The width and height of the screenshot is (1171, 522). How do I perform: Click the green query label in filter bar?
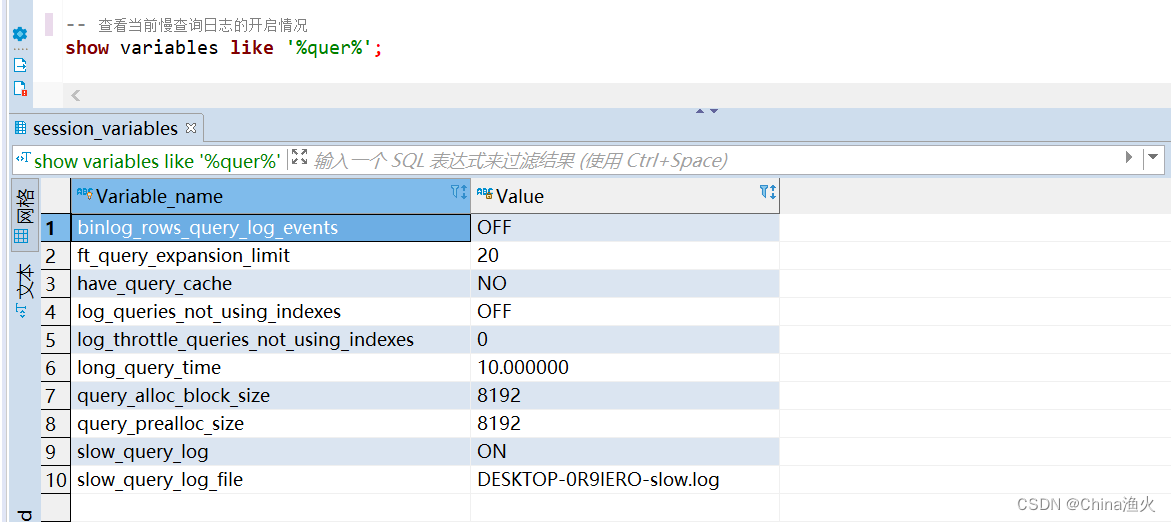point(158,161)
